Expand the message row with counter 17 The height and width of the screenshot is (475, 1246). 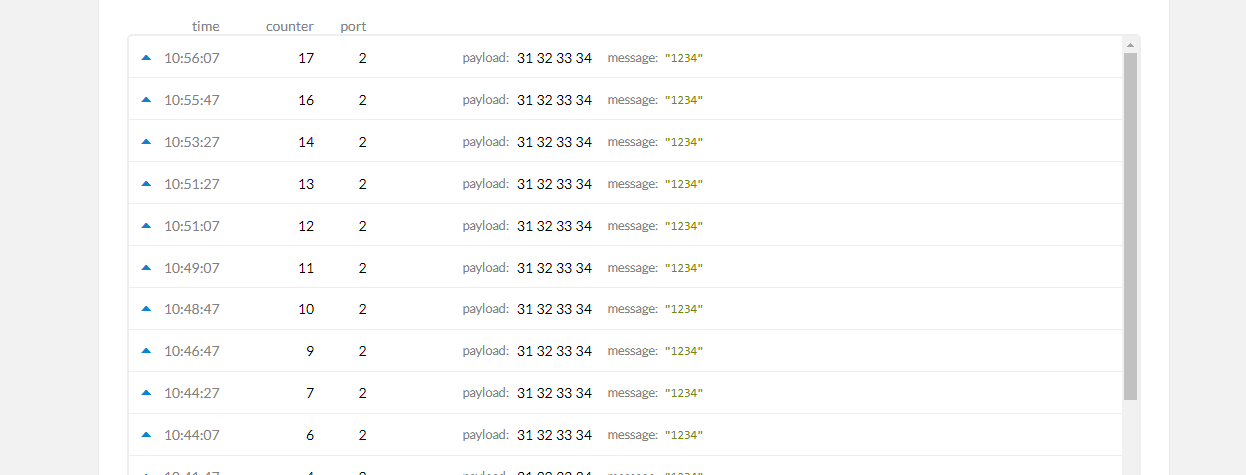(x=625, y=58)
